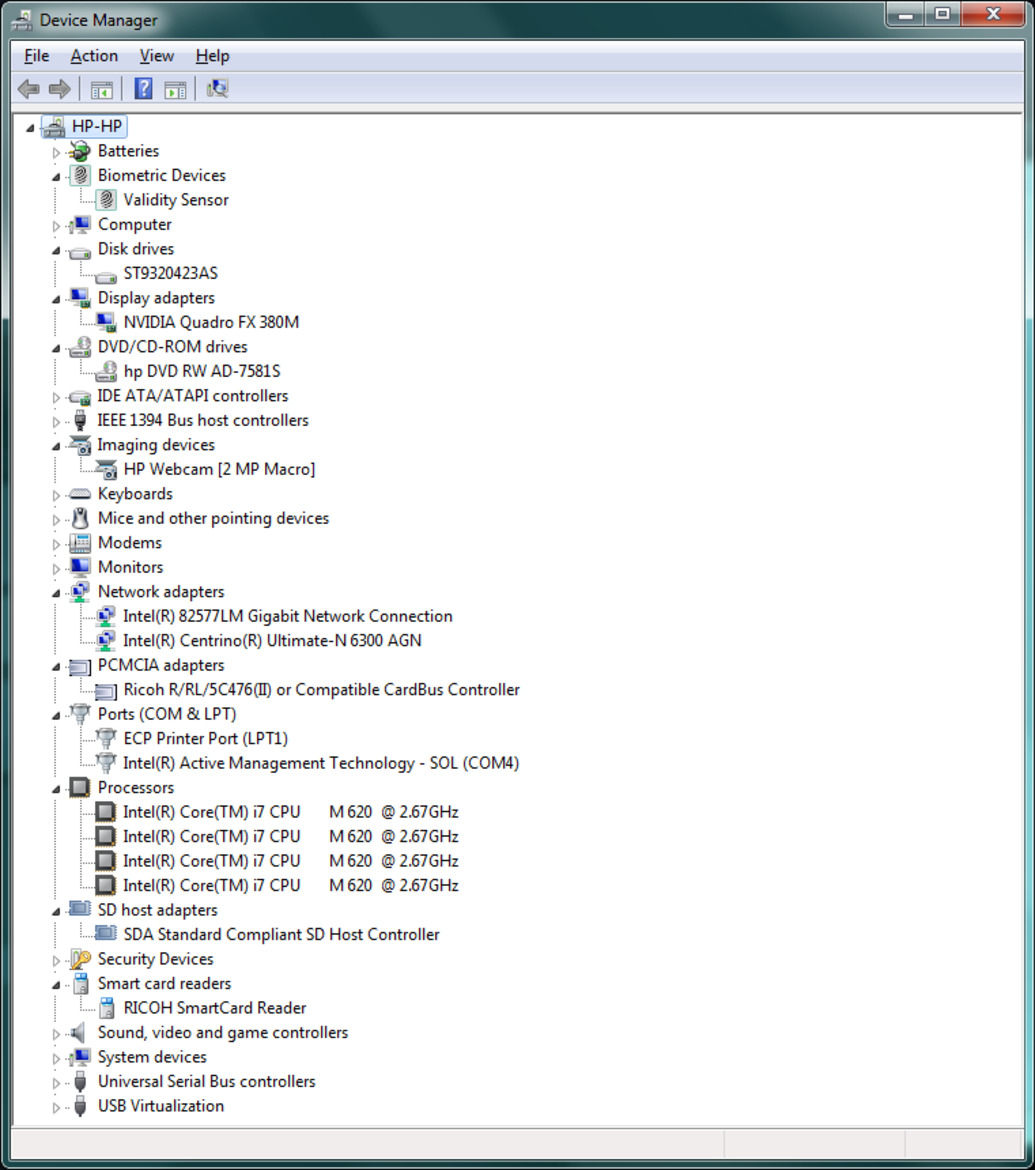Select ECP Printer Port (LPT1)
The image size is (1035, 1170).
(205, 739)
